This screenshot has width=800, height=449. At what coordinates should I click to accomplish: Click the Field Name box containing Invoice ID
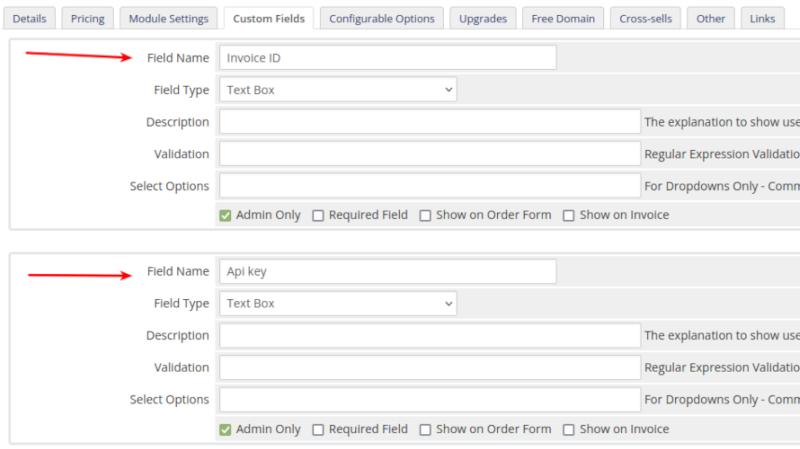click(387, 58)
